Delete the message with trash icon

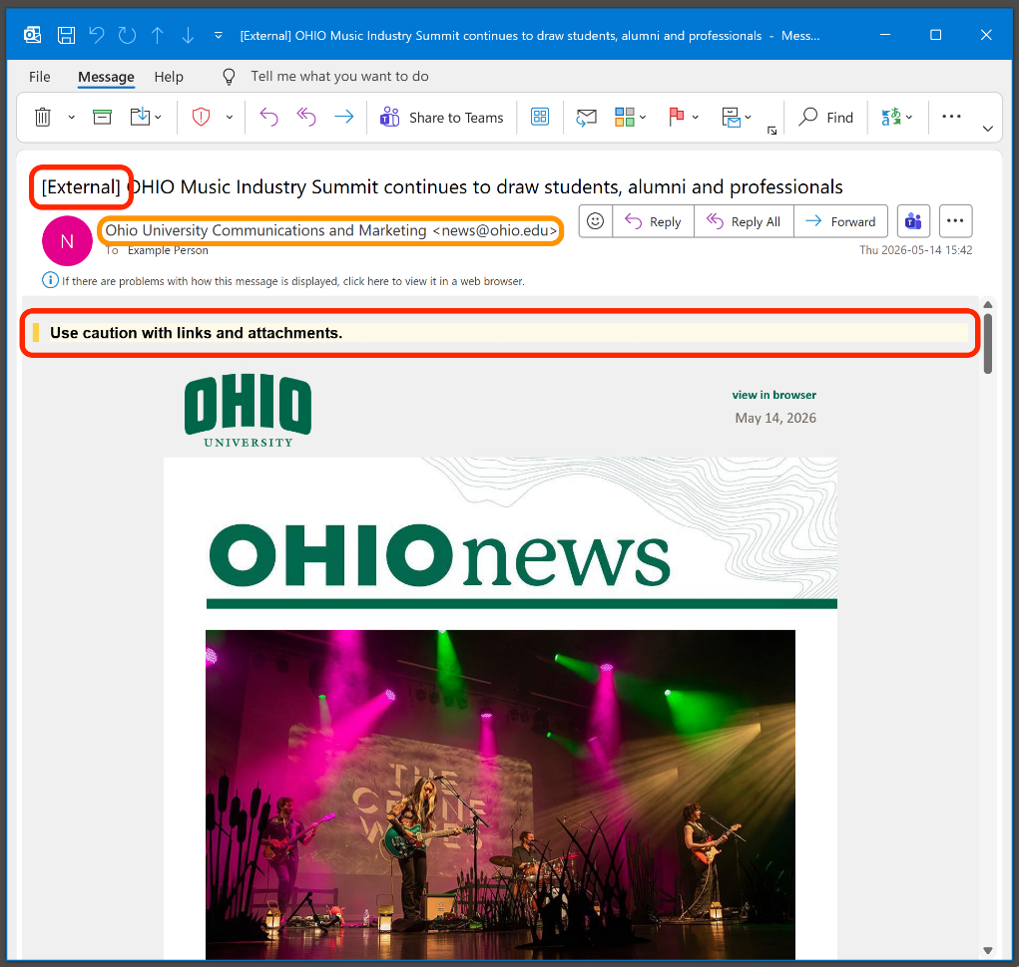coord(43,117)
